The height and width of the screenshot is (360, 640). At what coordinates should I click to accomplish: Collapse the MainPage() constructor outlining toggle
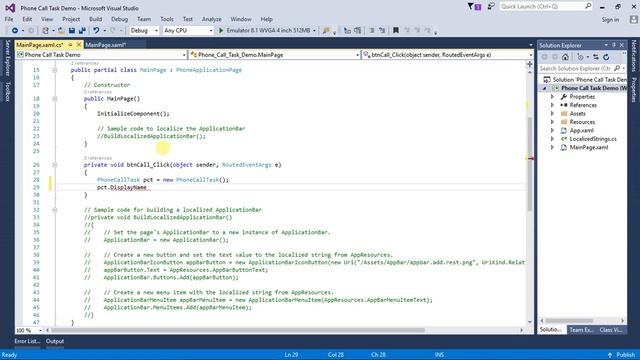(x=54, y=99)
